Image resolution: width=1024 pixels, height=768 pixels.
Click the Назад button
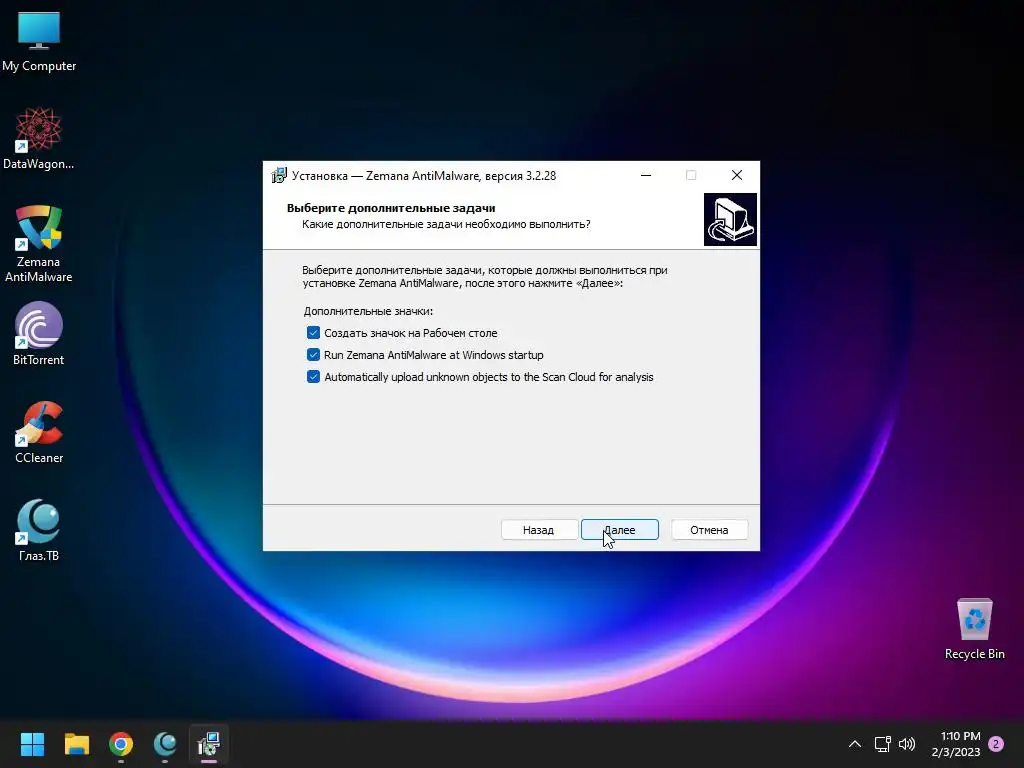tap(539, 530)
